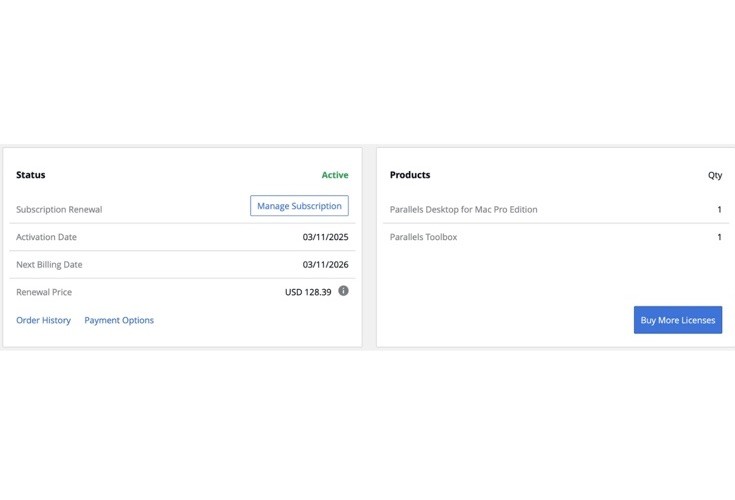Click Buy More Licenses button
Viewport: 735px width, 500px height.
pos(678,320)
